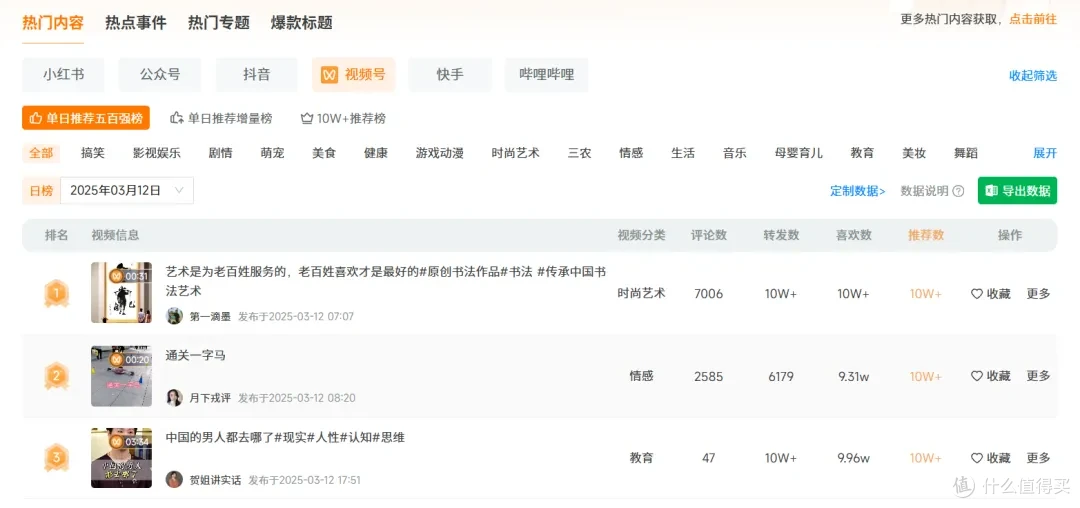Filter by 萌宠 category

tap(272, 153)
